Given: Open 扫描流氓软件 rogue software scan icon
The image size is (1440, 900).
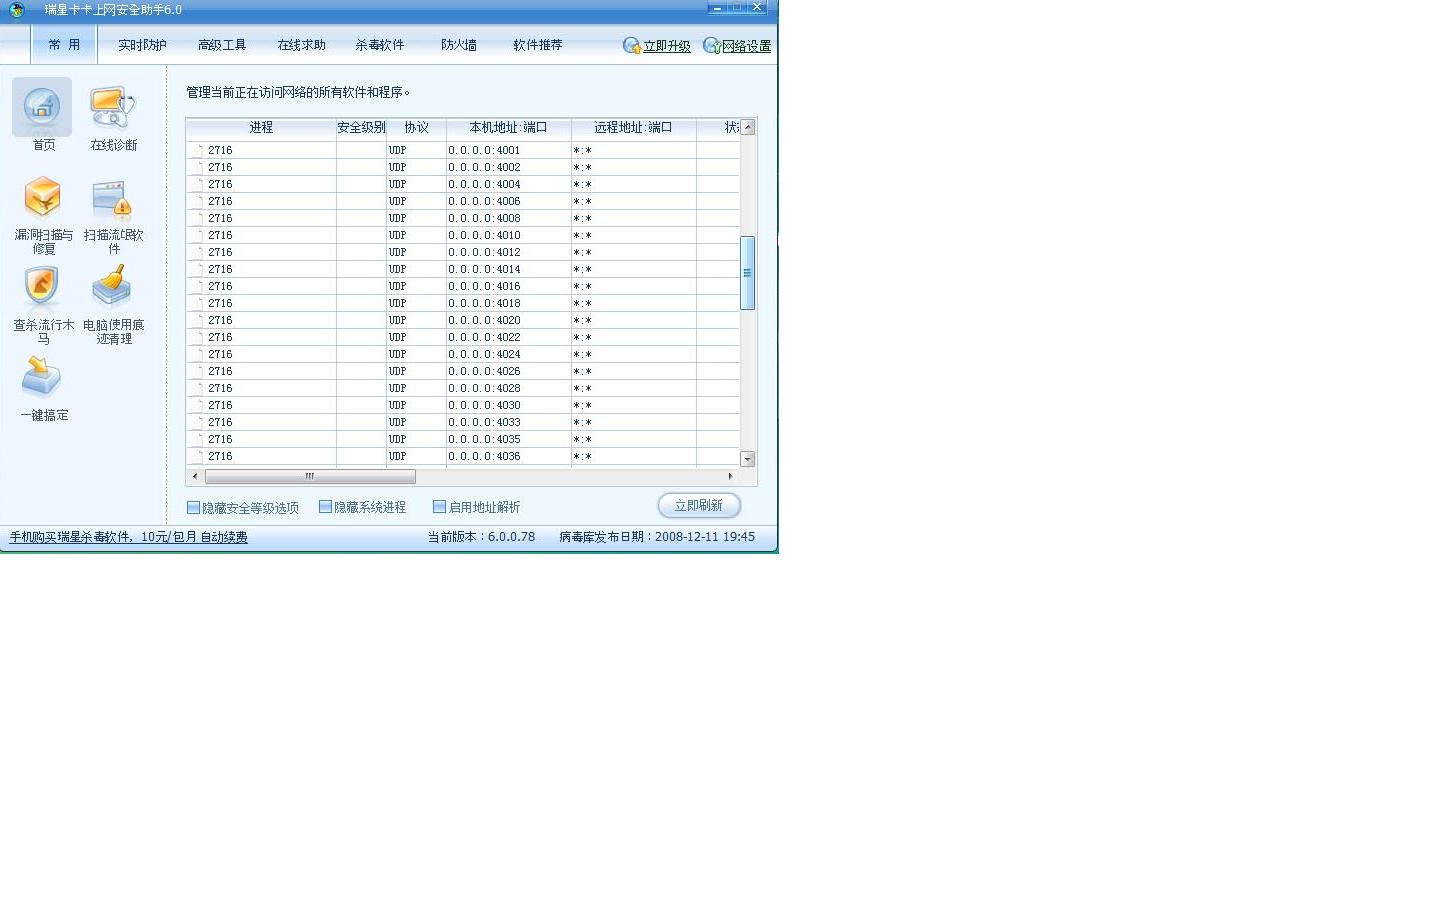Looking at the screenshot, I should [x=112, y=199].
